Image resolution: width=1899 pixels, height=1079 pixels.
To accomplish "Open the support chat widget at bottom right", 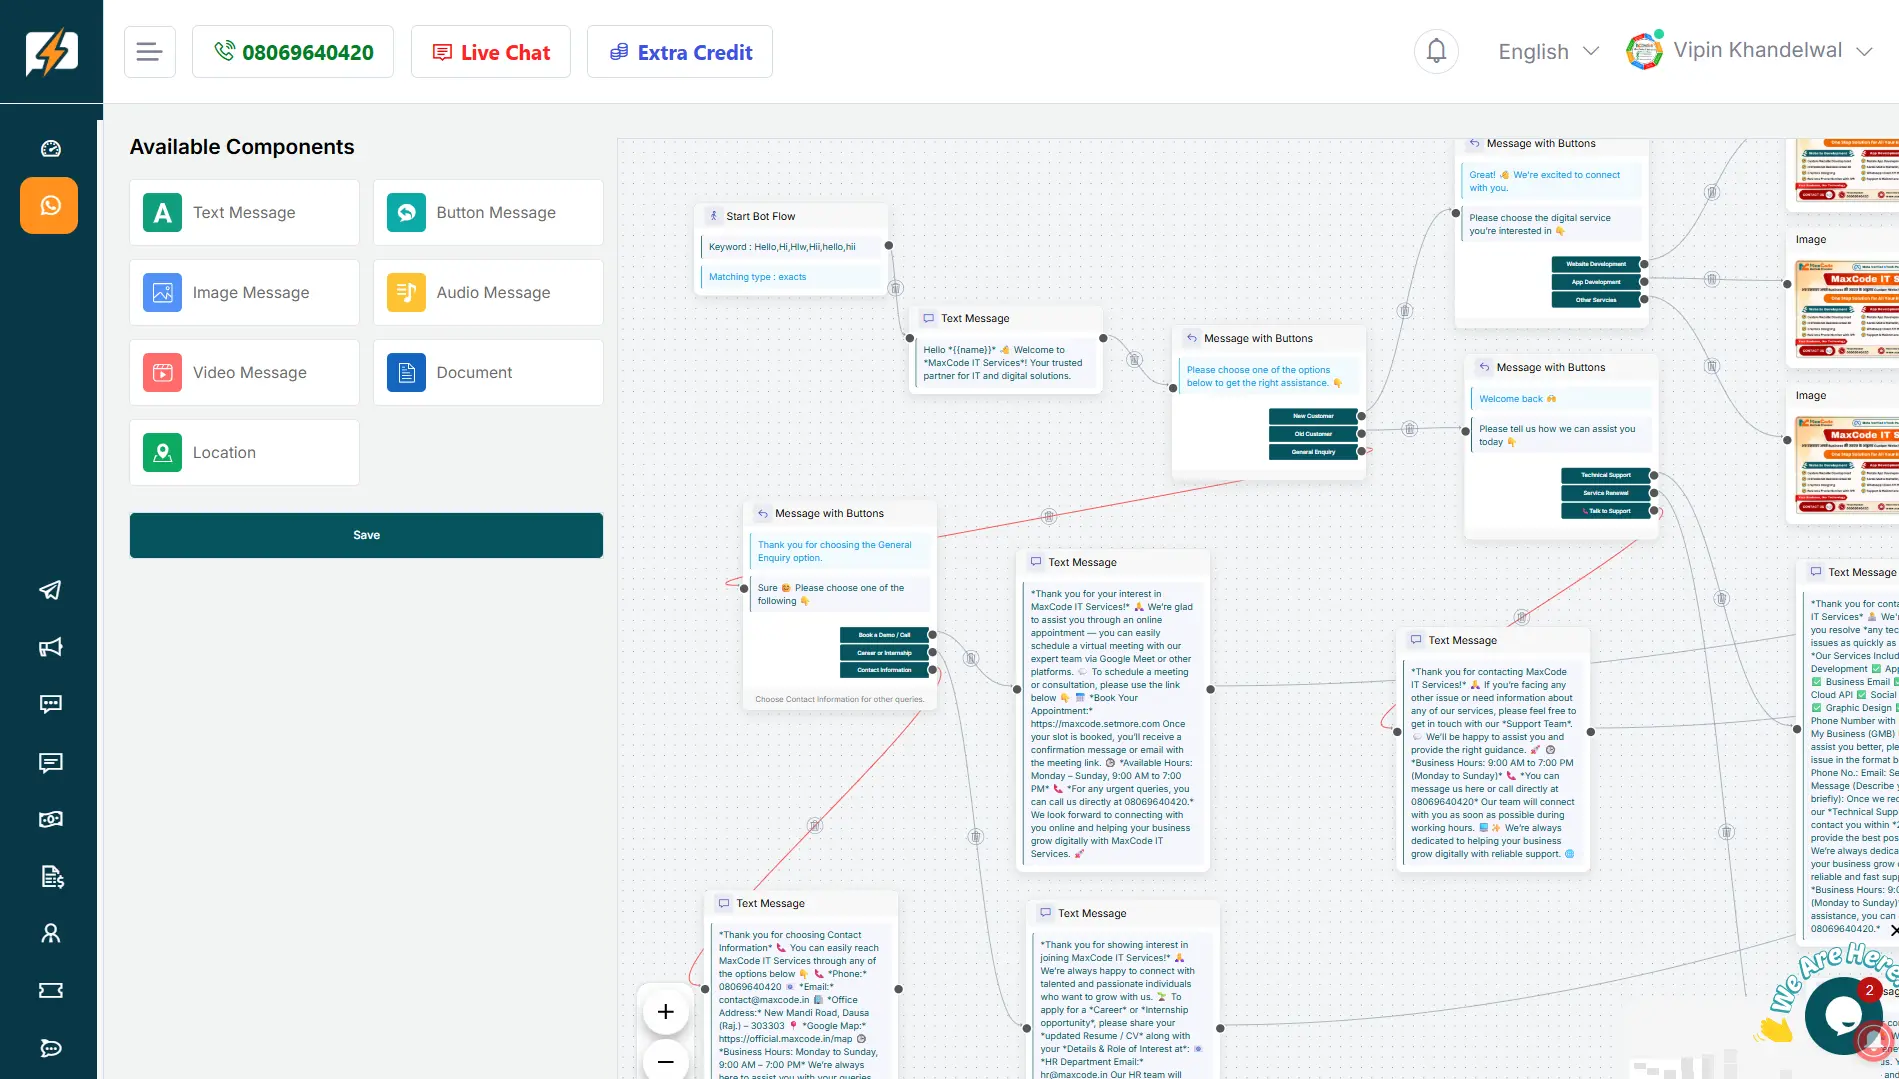I will point(1843,1016).
